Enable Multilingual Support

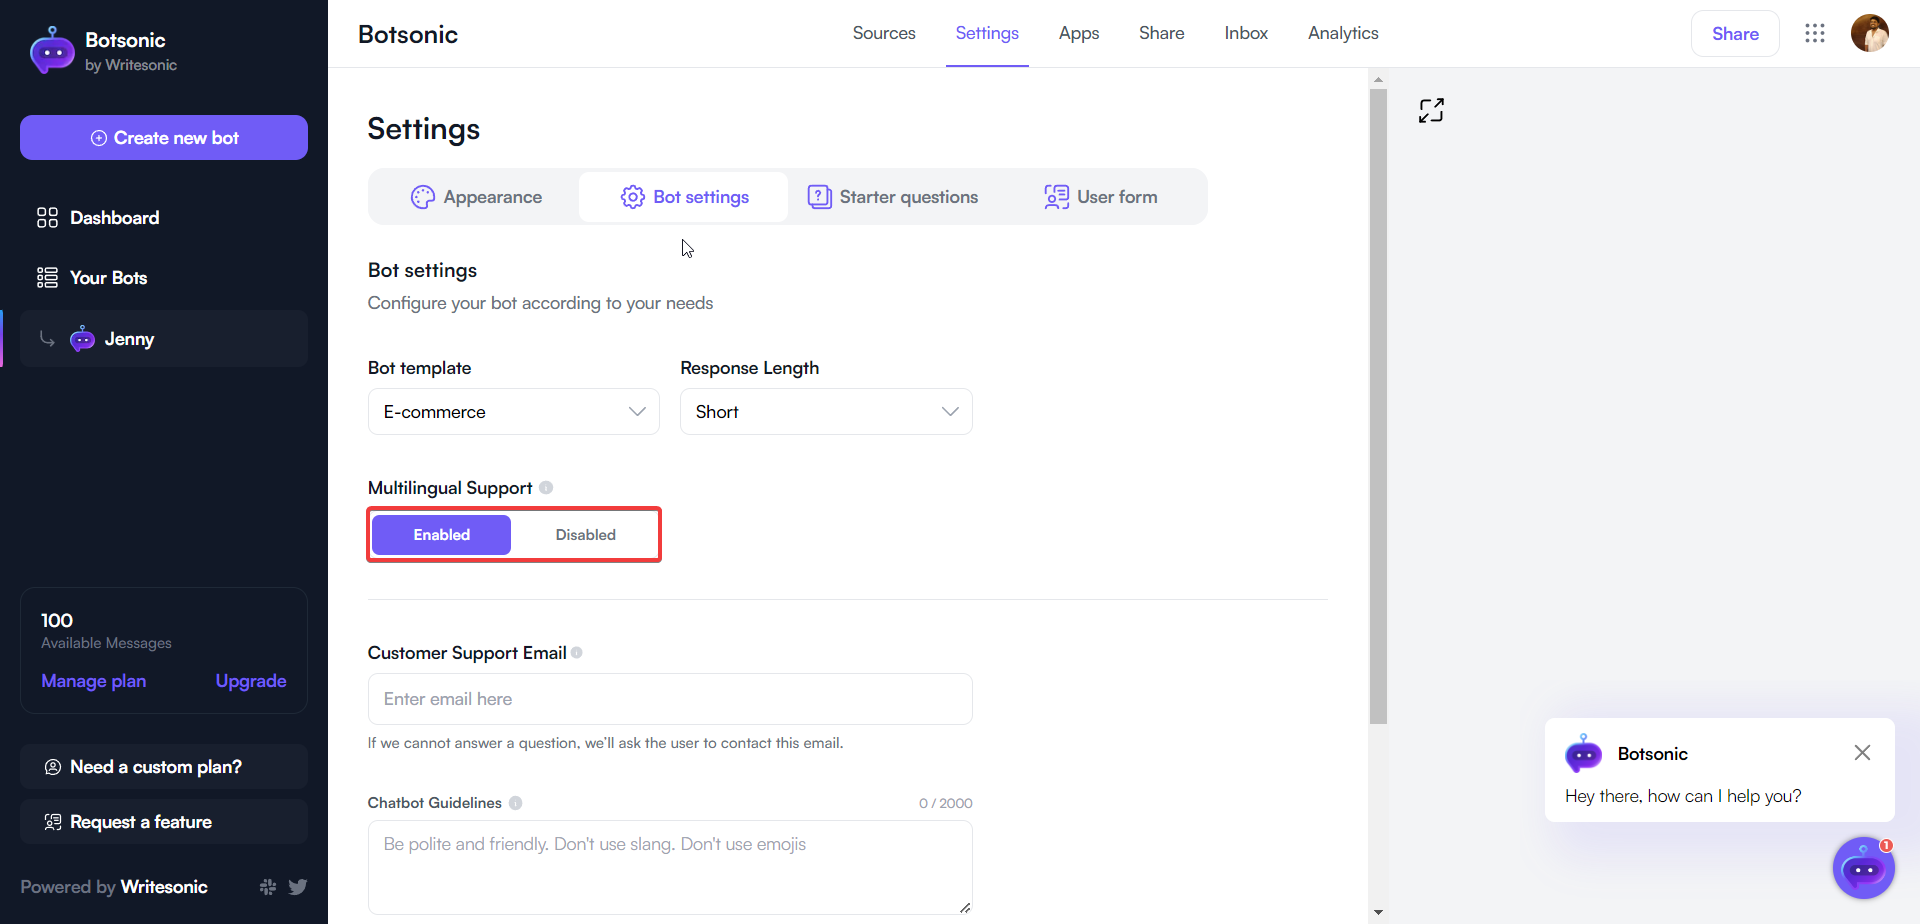(x=440, y=534)
